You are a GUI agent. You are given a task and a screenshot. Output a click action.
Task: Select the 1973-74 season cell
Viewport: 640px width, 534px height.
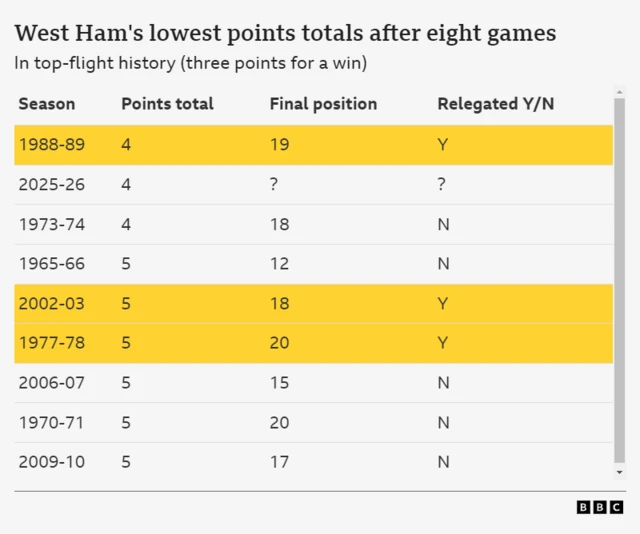[x=51, y=224]
